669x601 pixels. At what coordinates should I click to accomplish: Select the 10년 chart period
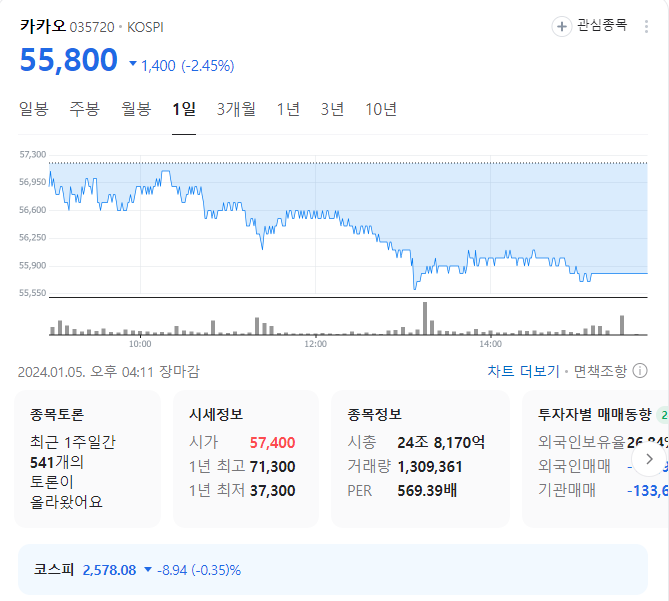(381, 109)
